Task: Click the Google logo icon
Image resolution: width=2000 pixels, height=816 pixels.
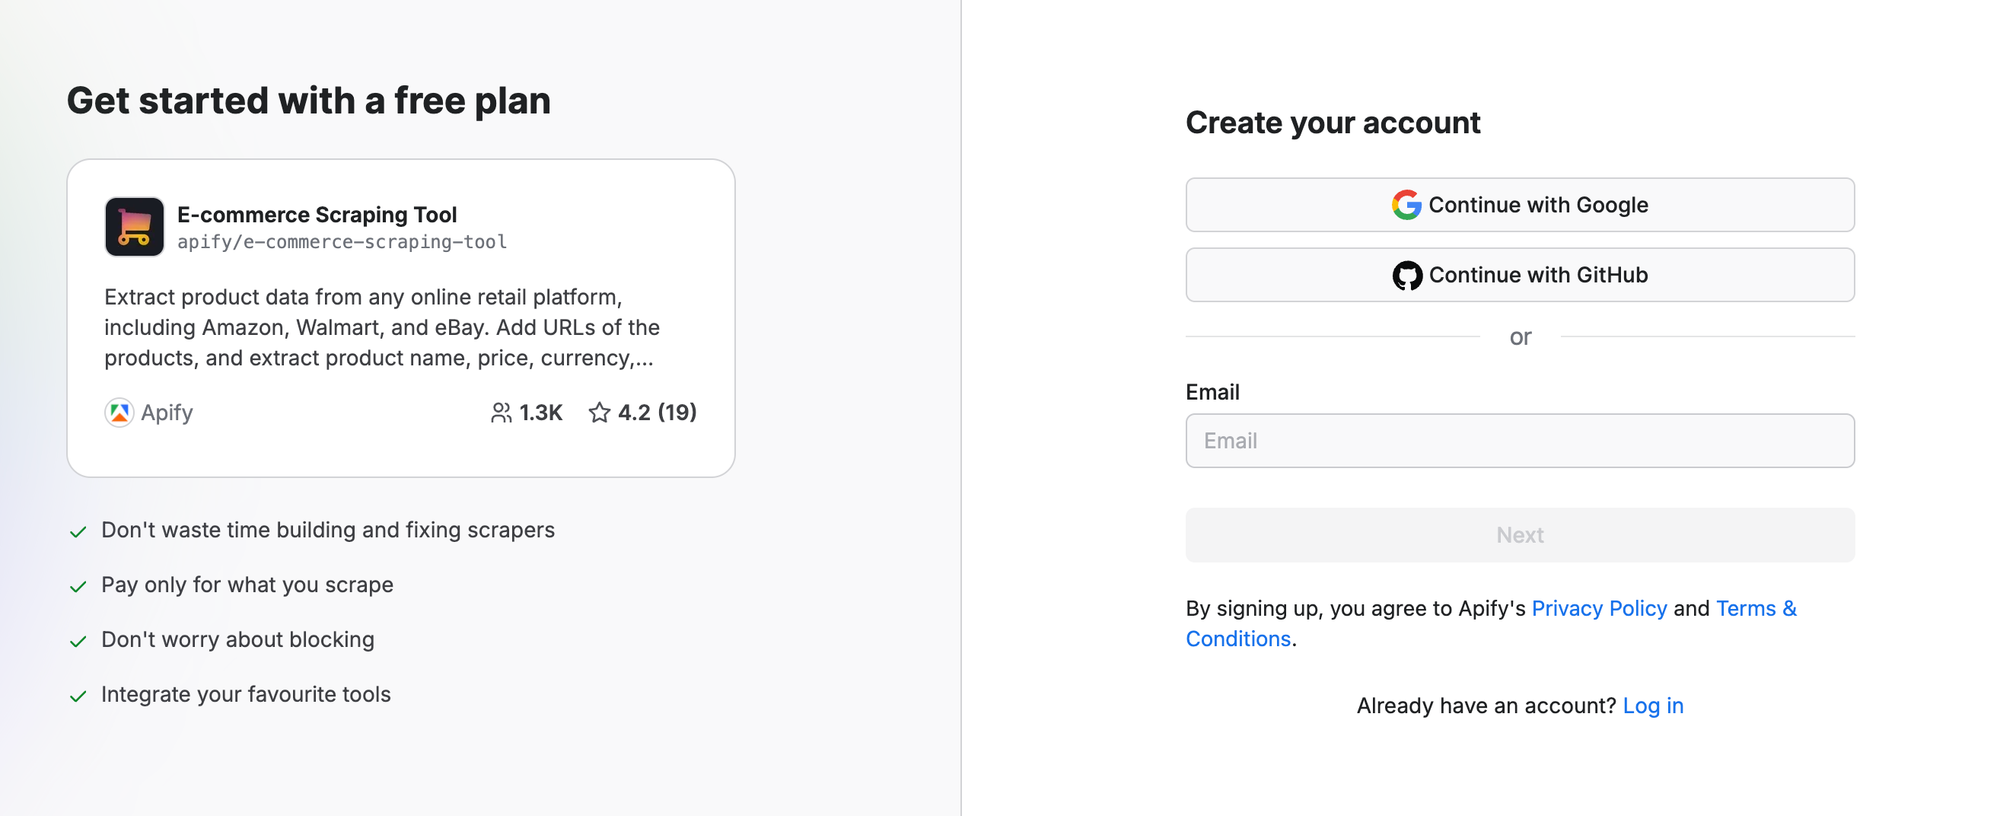Action: click(x=1404, y=204)
